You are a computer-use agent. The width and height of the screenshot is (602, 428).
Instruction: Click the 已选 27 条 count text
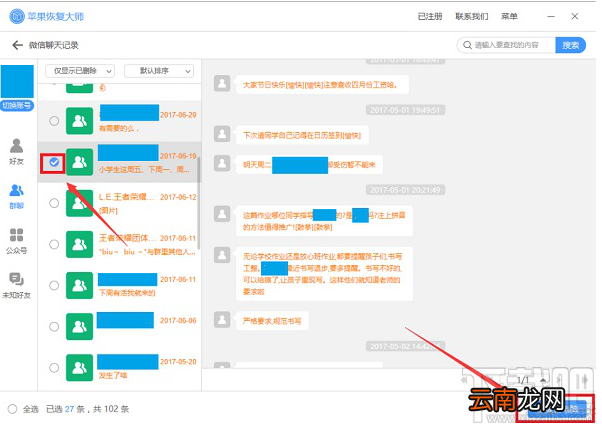[65, 409]
